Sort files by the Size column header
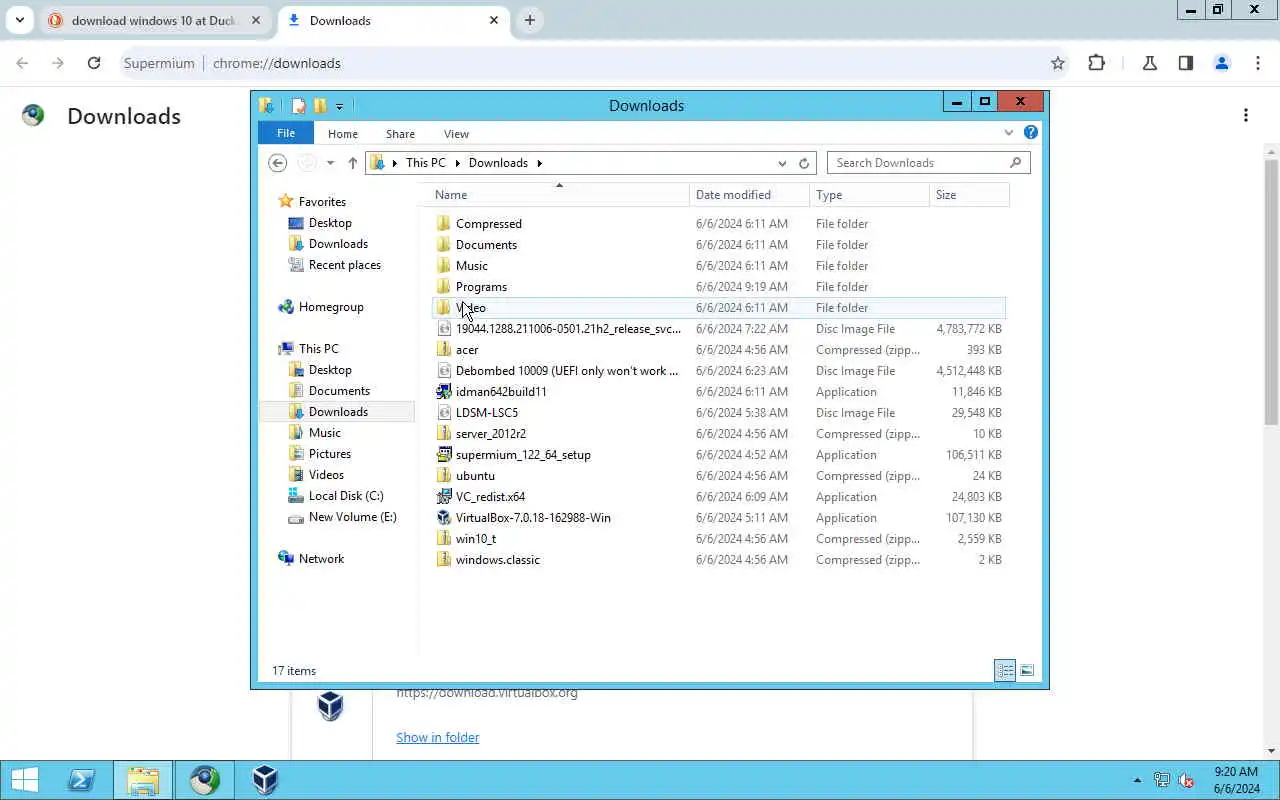Viewport: 1280px width, 800px height. click(969, 195)
